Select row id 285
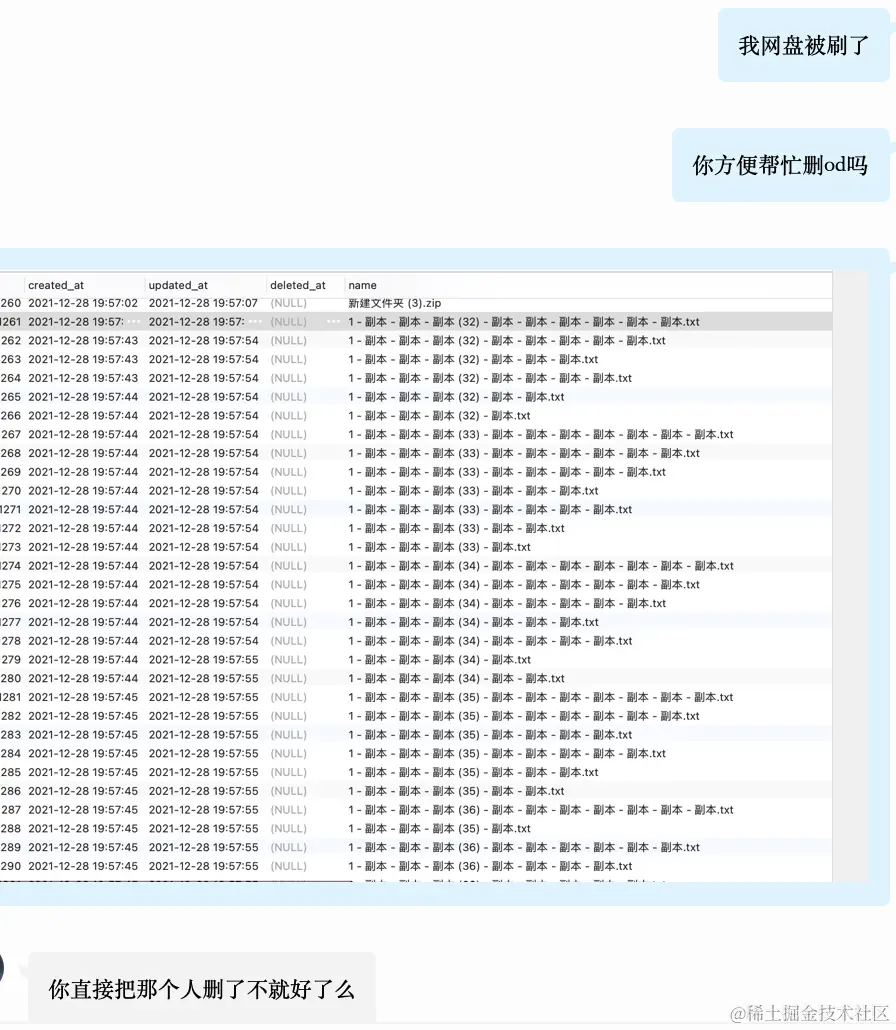Image resolution: width=896 pixels, height=1030 pixels. (x=11, y=772)
